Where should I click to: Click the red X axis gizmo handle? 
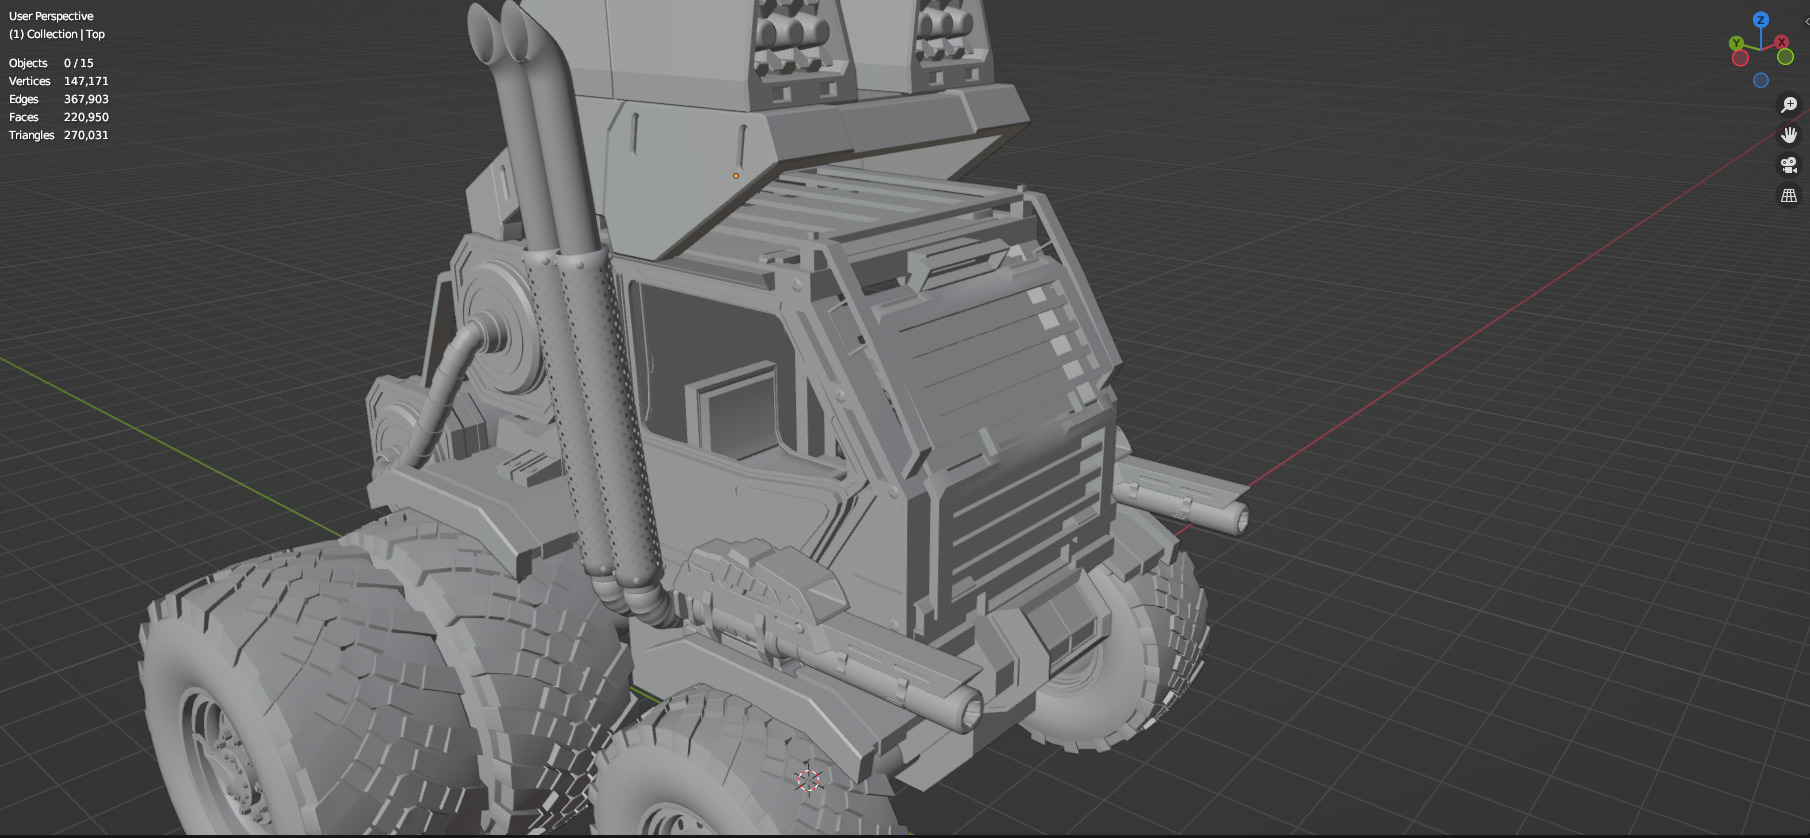click(1782, 42)
